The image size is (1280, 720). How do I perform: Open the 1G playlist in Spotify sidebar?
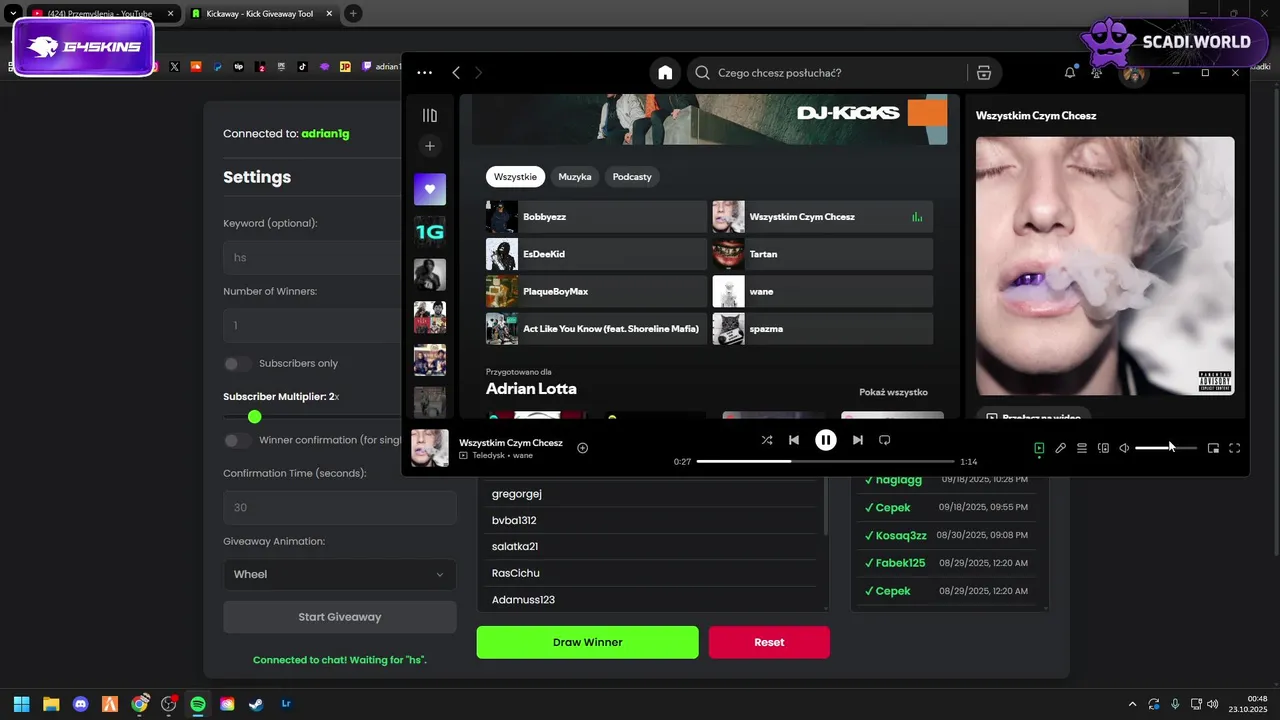pyautogui.click(x=430, y=232)
